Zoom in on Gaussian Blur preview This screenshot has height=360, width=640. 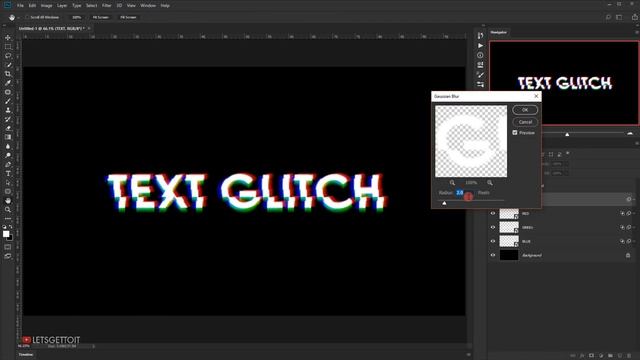(490, 183)
